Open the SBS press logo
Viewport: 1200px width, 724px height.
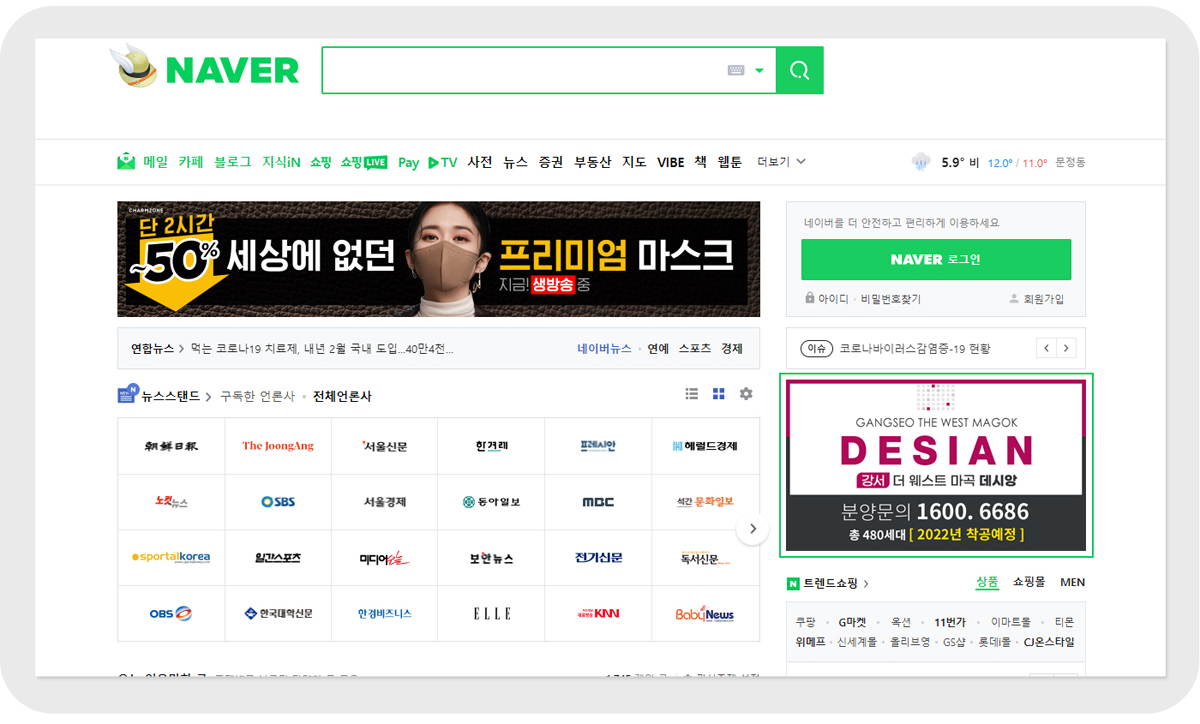pyautogui.click(x=278, y=502)
